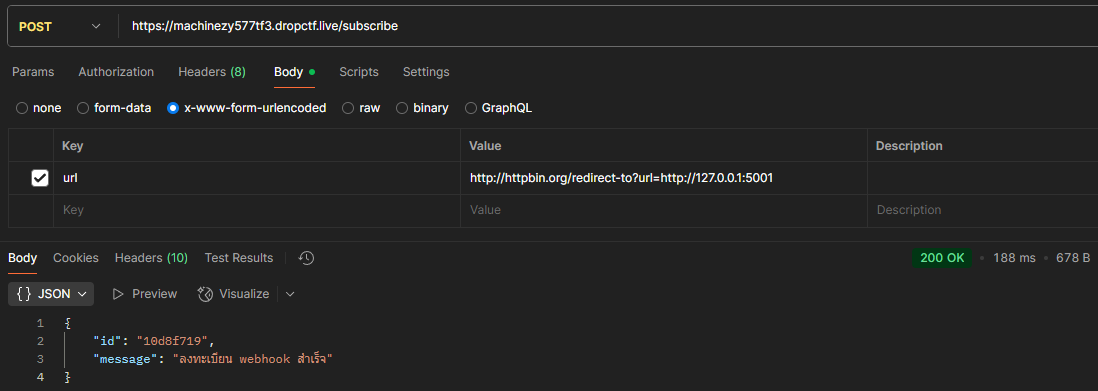Click the empty Description placeholder field
Image resolution: width=1098 pixels, height=391 pixels.
(982, 210)
